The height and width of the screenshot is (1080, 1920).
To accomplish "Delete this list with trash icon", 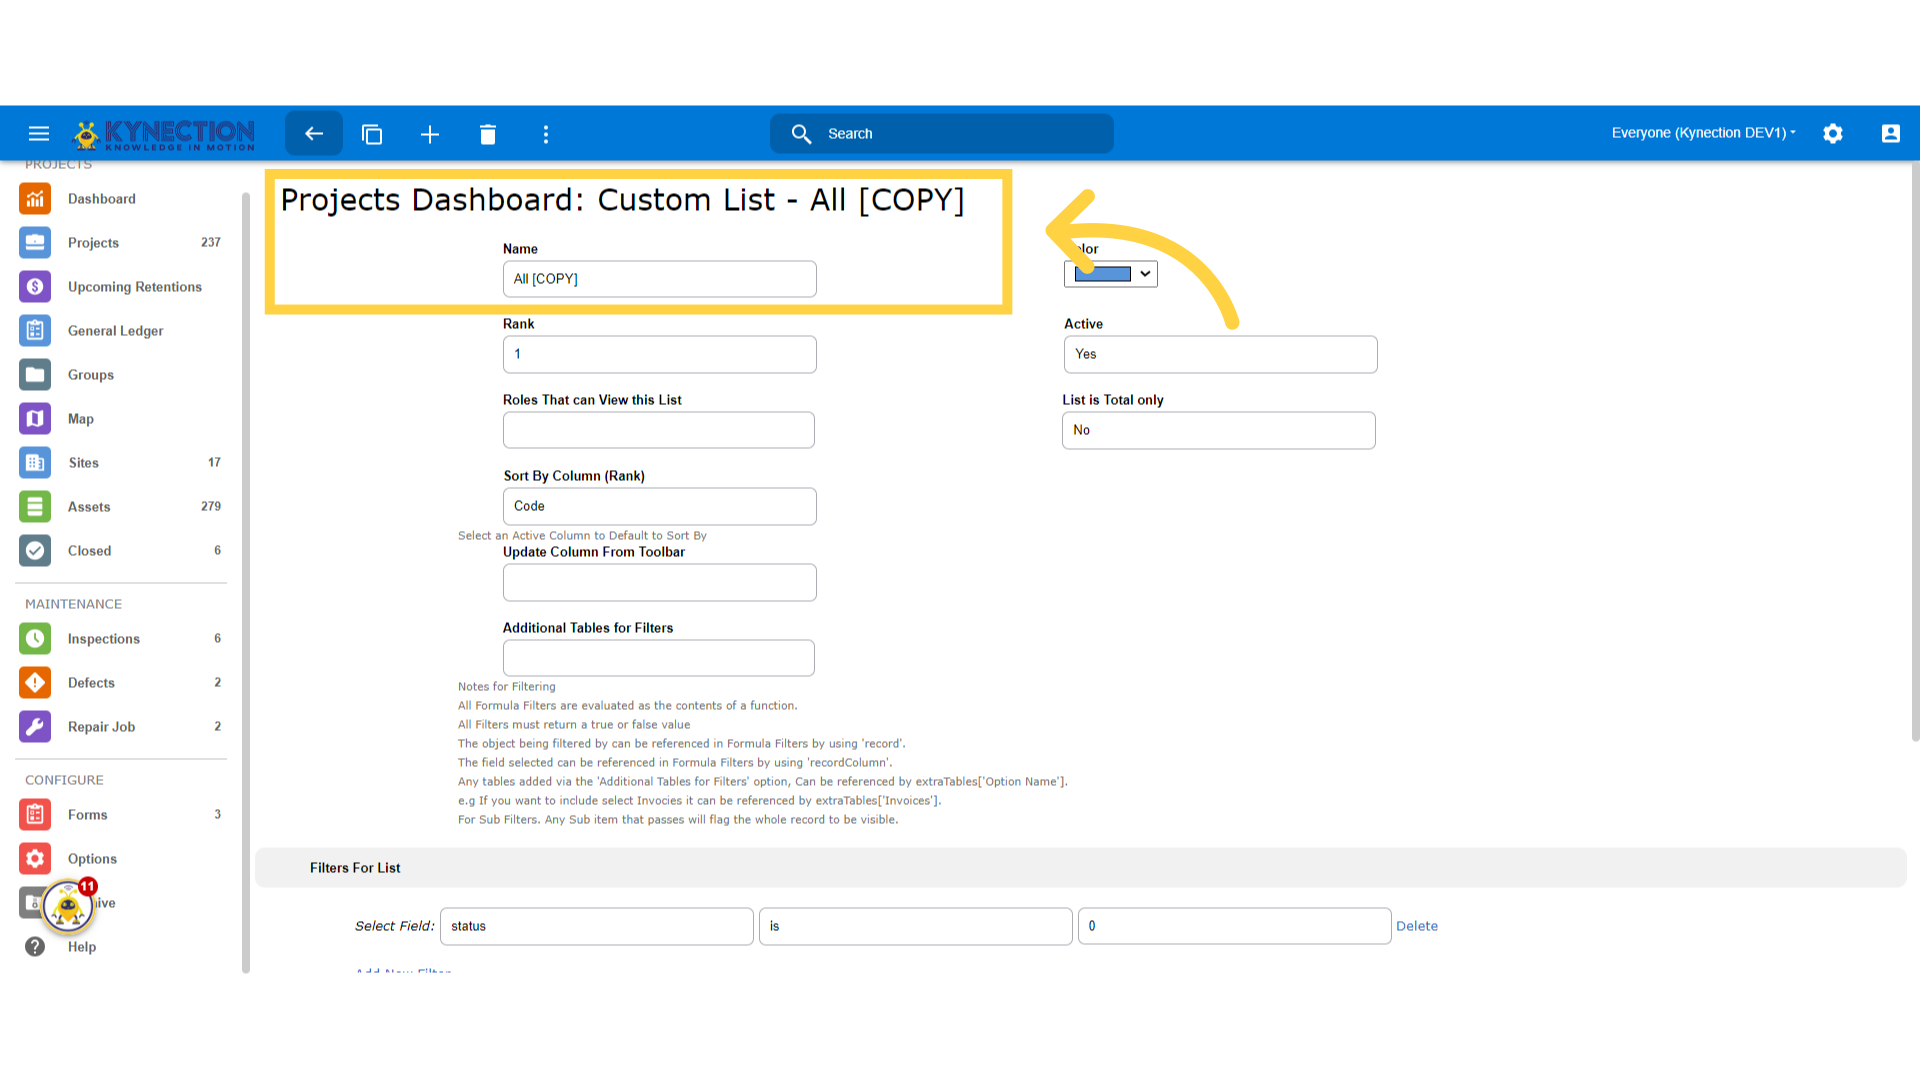I will (x=488, y=134).
